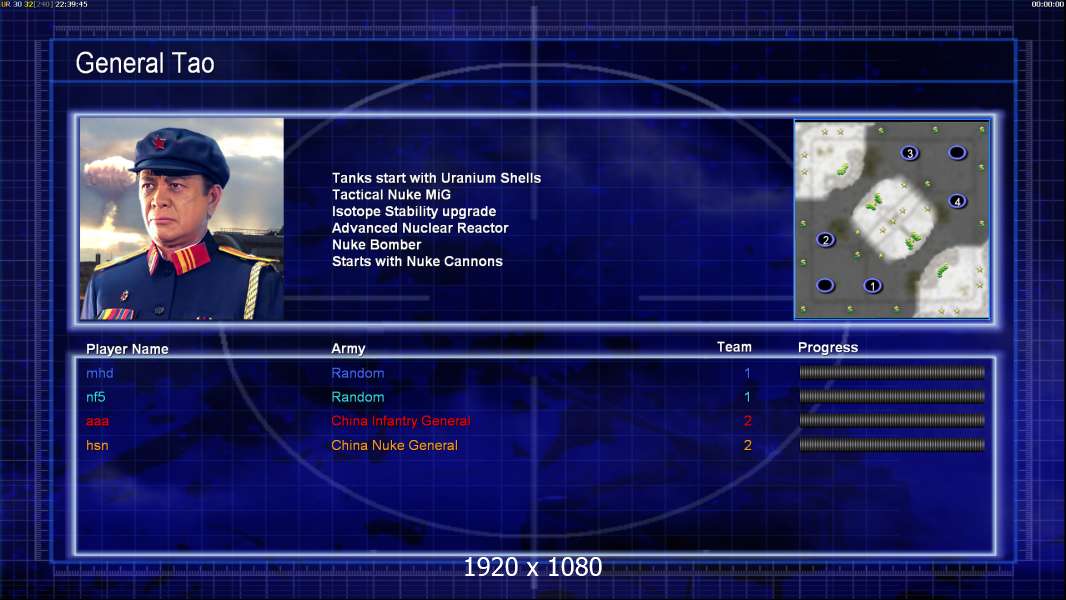Click the 'Random' army entry for nf5

coord(358,397)
